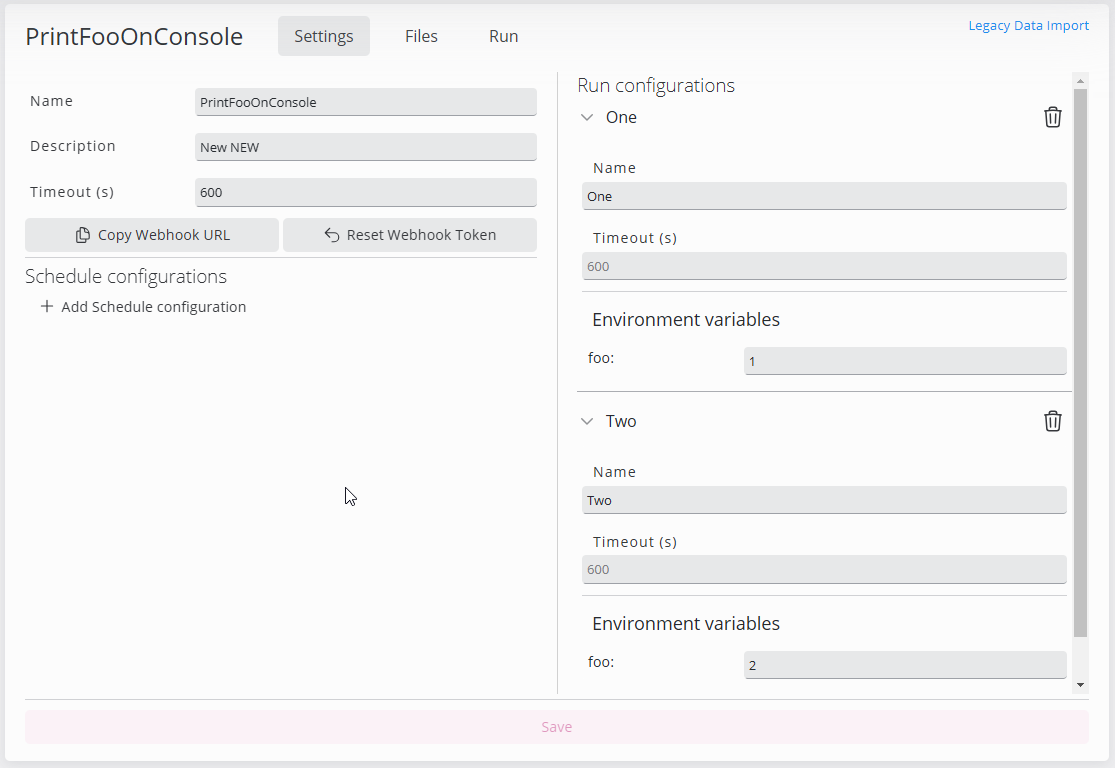The width and height of the screenshot is (1115, 768).
Task: Collapse the One run configuration
Action: click(587, 117)
